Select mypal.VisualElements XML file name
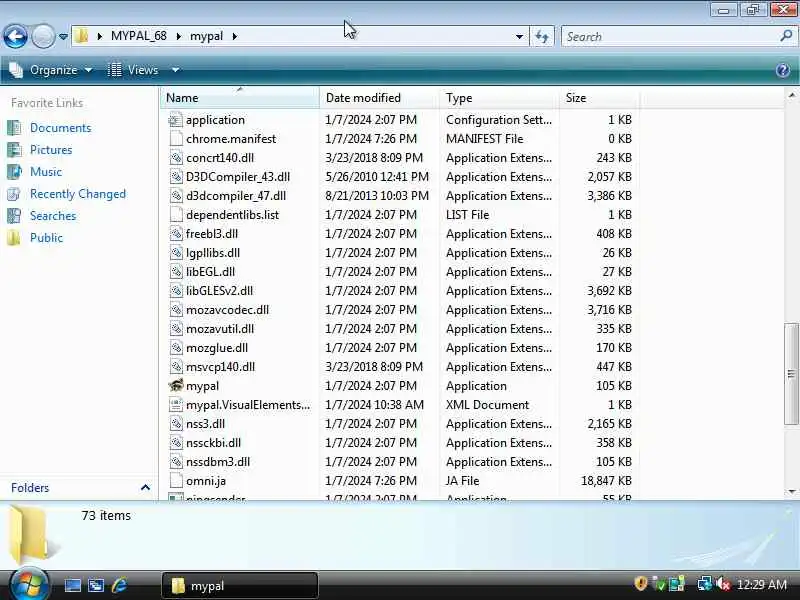The image size is (800, 600). click(x=248, y=405)
